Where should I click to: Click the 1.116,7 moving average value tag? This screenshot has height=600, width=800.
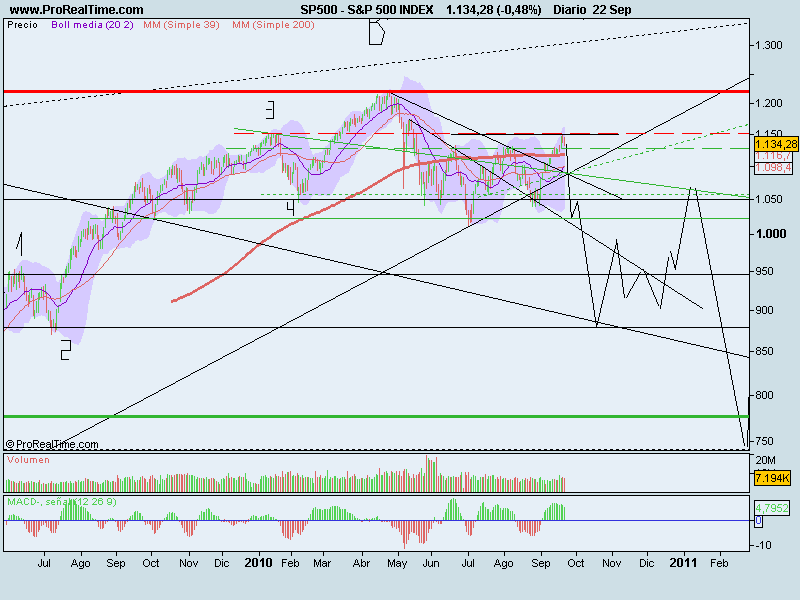(x=773, y=156)
